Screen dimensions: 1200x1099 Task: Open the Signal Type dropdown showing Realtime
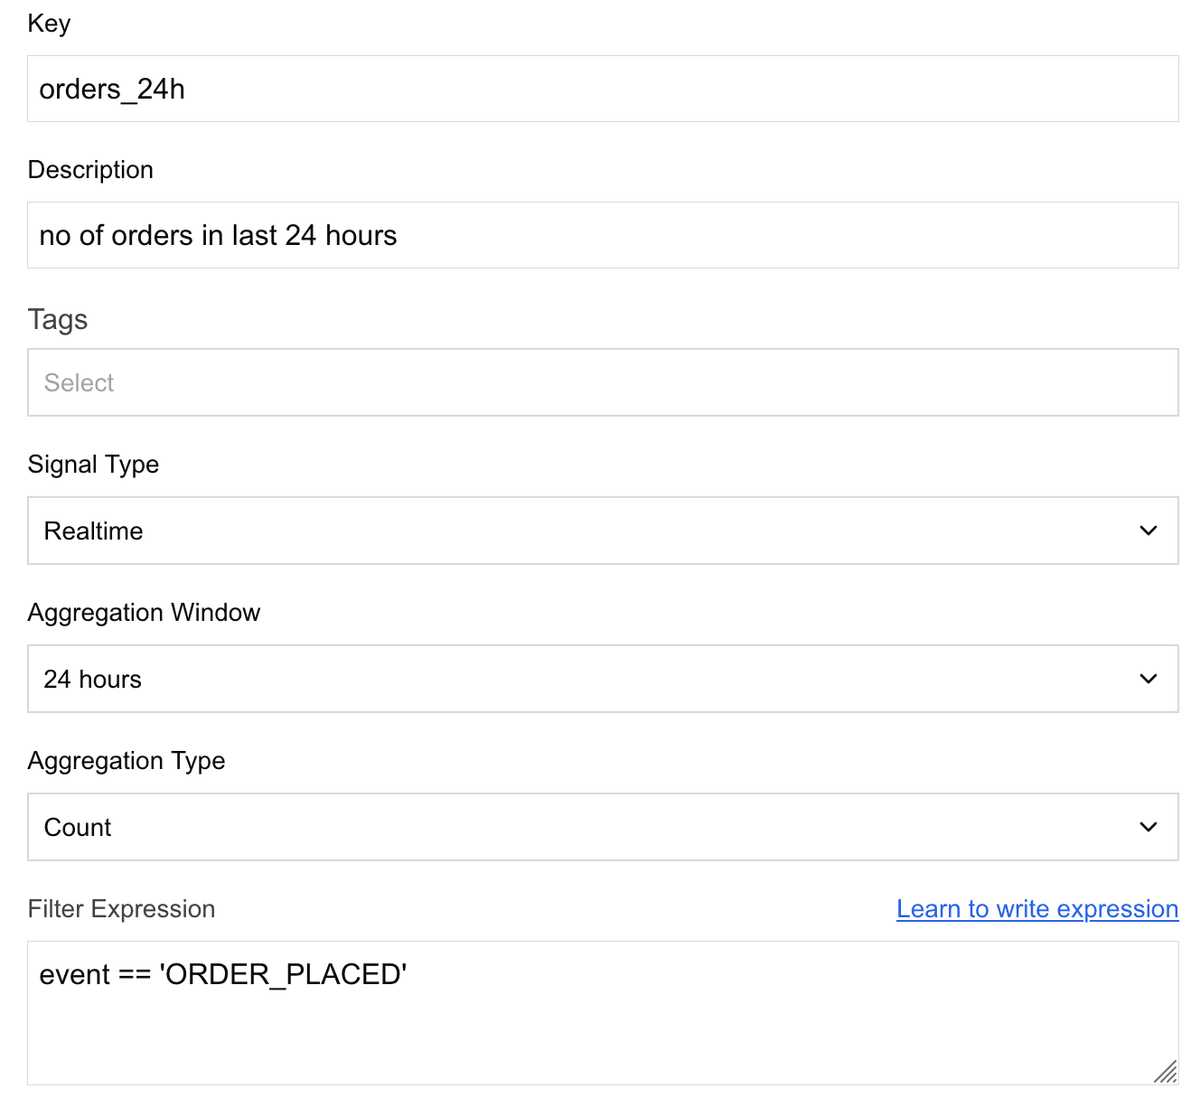coord(600,531)
